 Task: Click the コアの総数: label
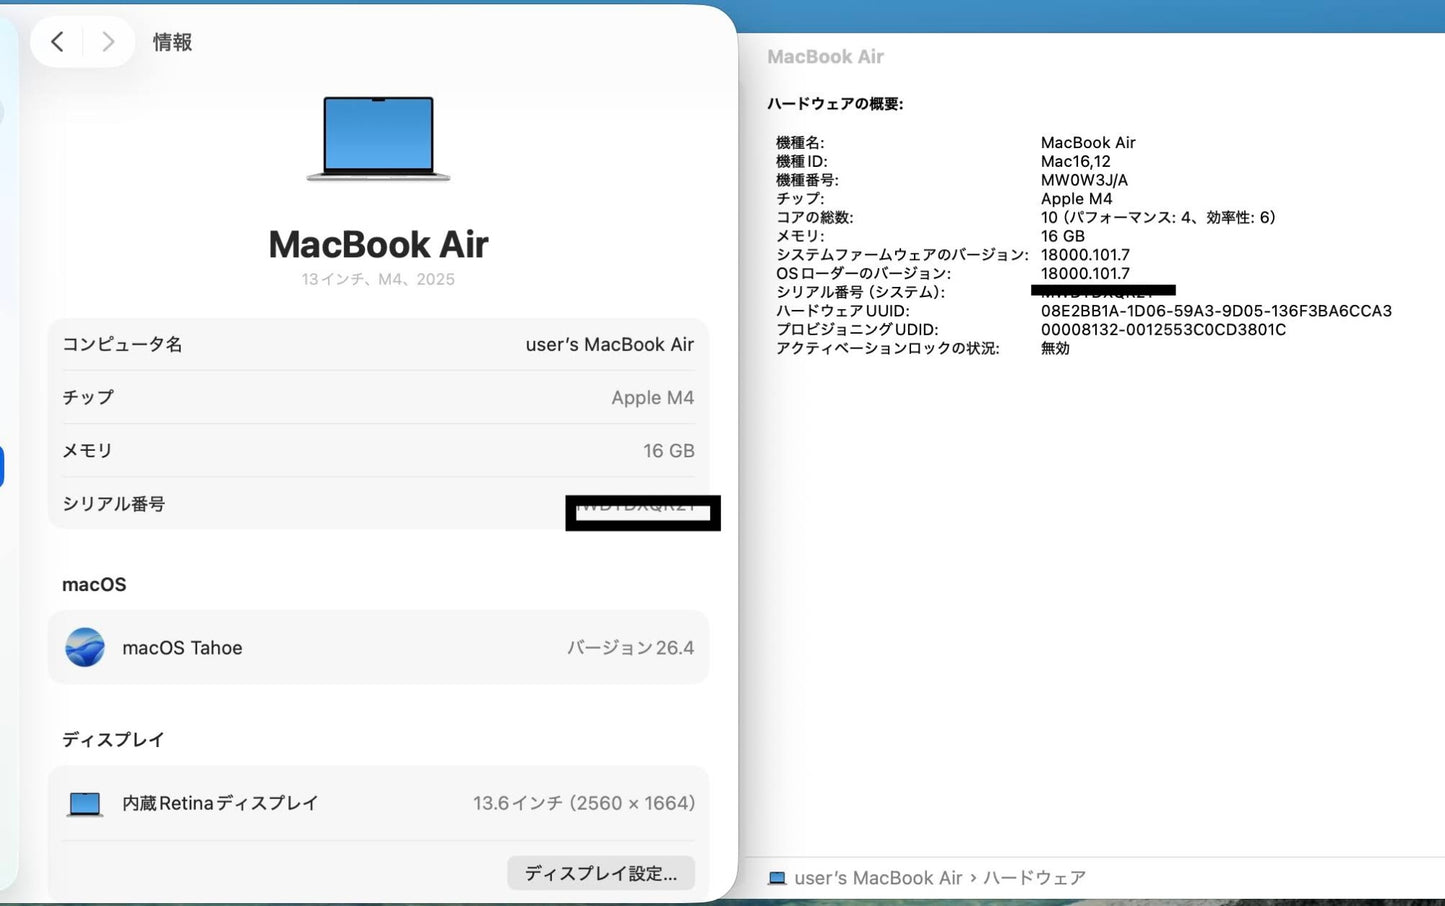[x=815, y=217]
